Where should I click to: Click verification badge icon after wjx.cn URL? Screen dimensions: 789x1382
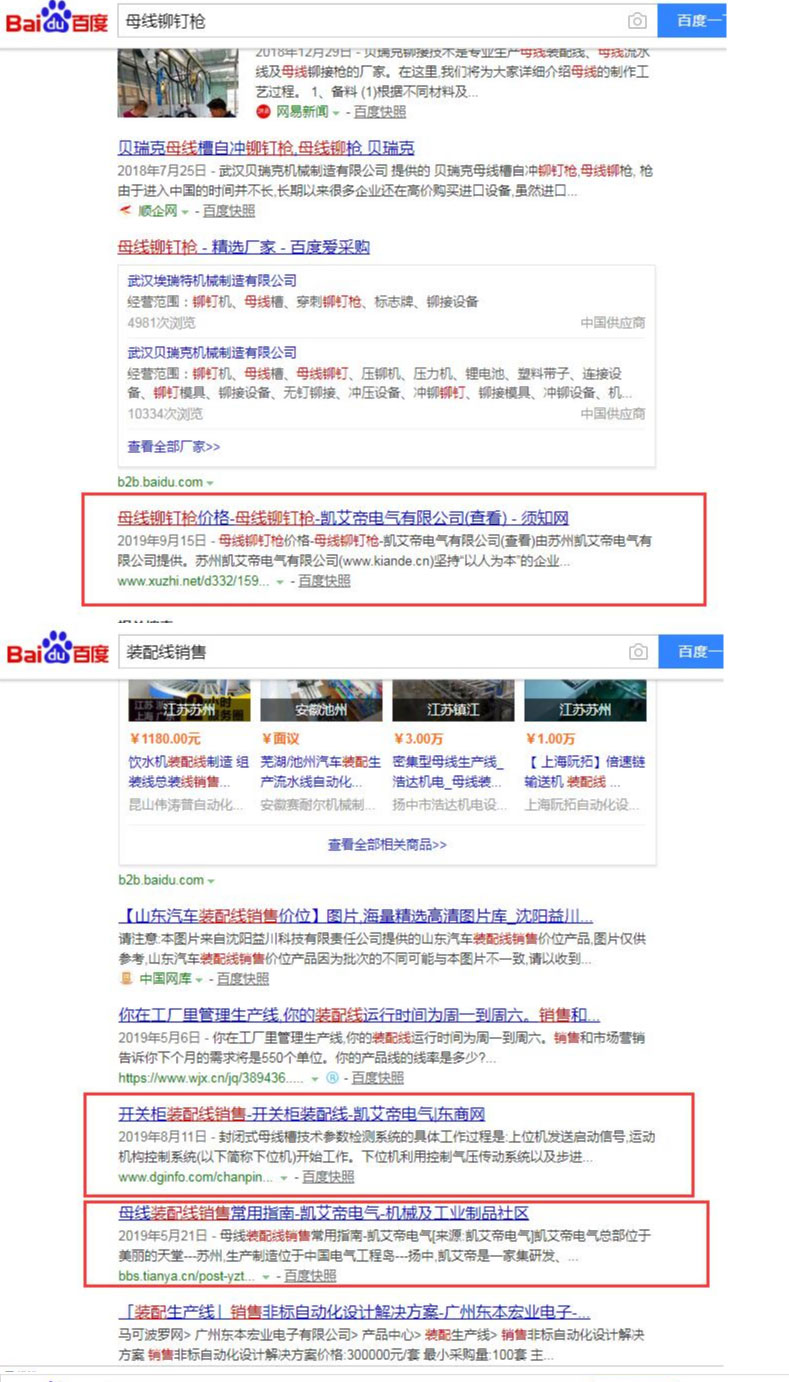332,1078
